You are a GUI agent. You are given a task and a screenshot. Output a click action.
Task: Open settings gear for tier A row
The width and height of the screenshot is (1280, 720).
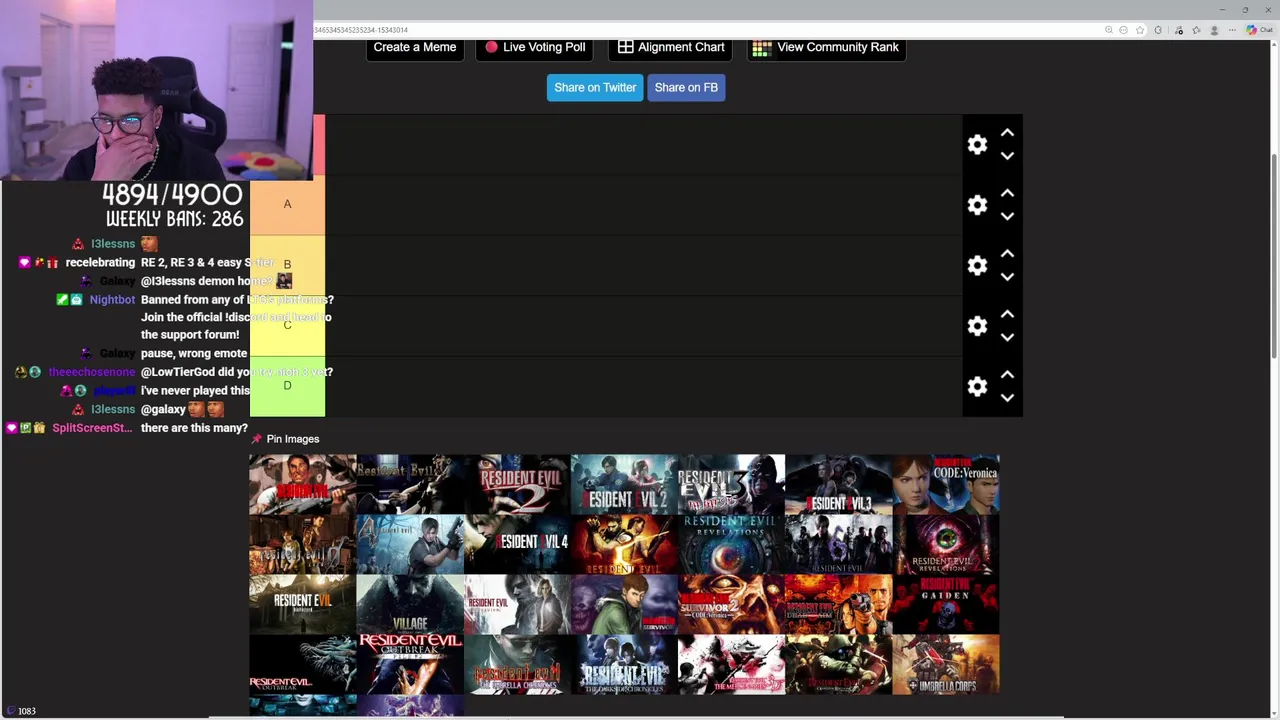[x=977, y=205]
